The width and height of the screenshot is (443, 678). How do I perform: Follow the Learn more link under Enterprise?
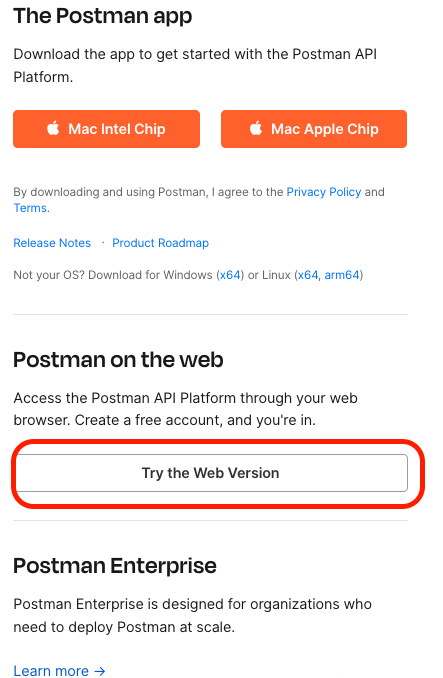(x=59, y=671)
